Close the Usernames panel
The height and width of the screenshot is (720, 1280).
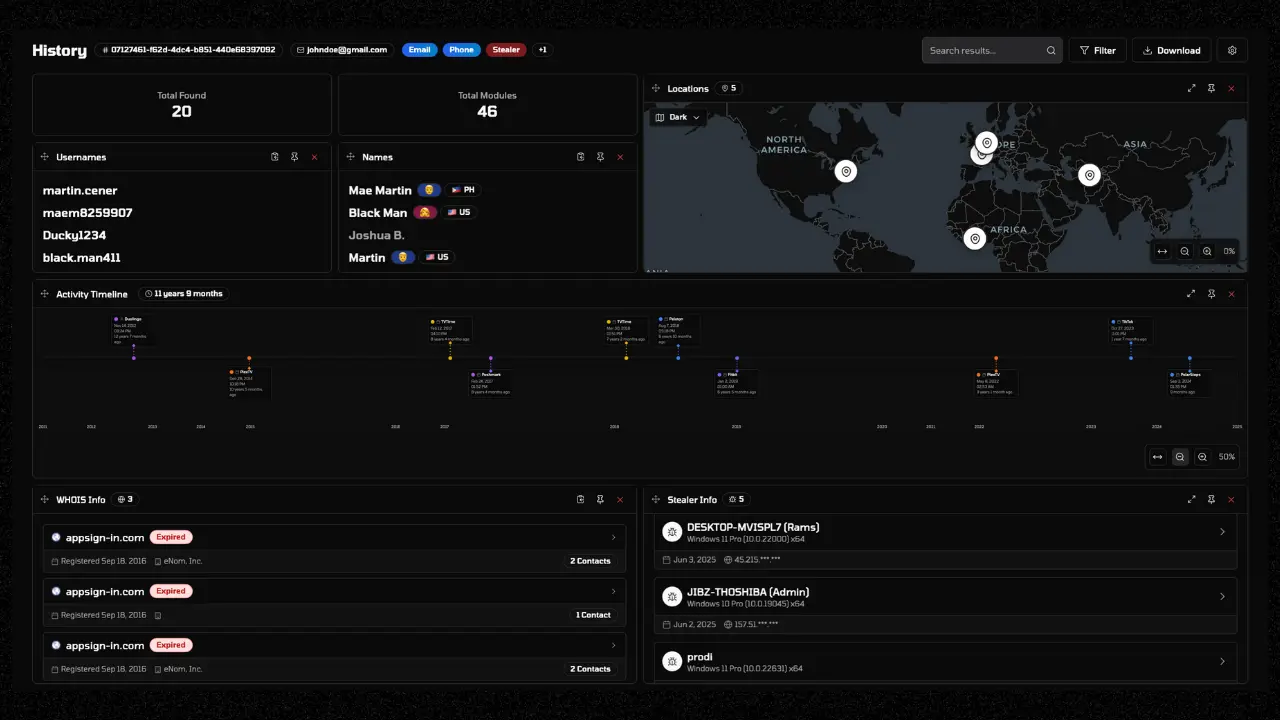314,157
